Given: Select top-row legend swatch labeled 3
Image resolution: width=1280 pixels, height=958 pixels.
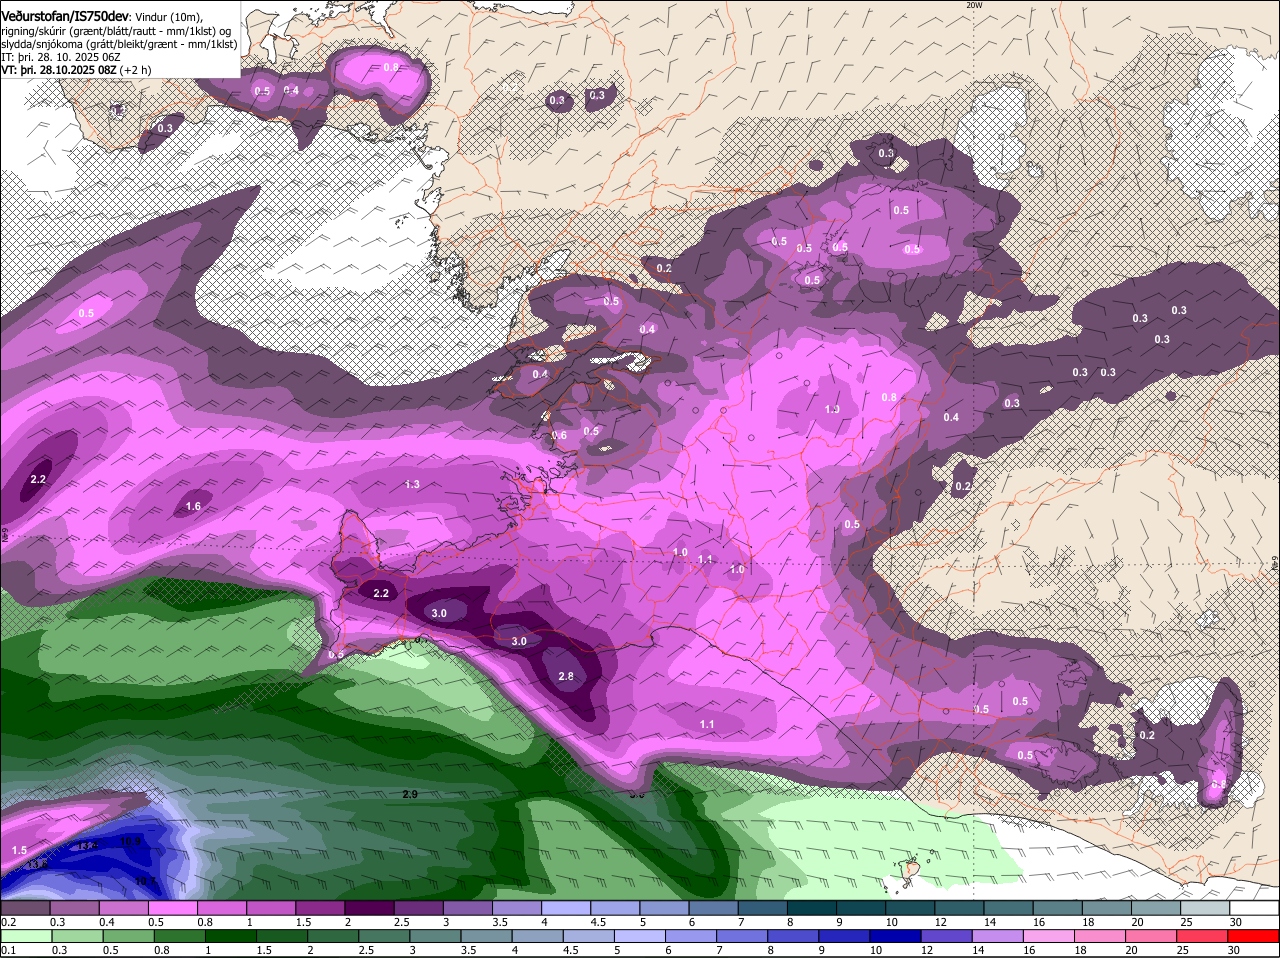Looking at the screenshot, I should pos(467,907).
